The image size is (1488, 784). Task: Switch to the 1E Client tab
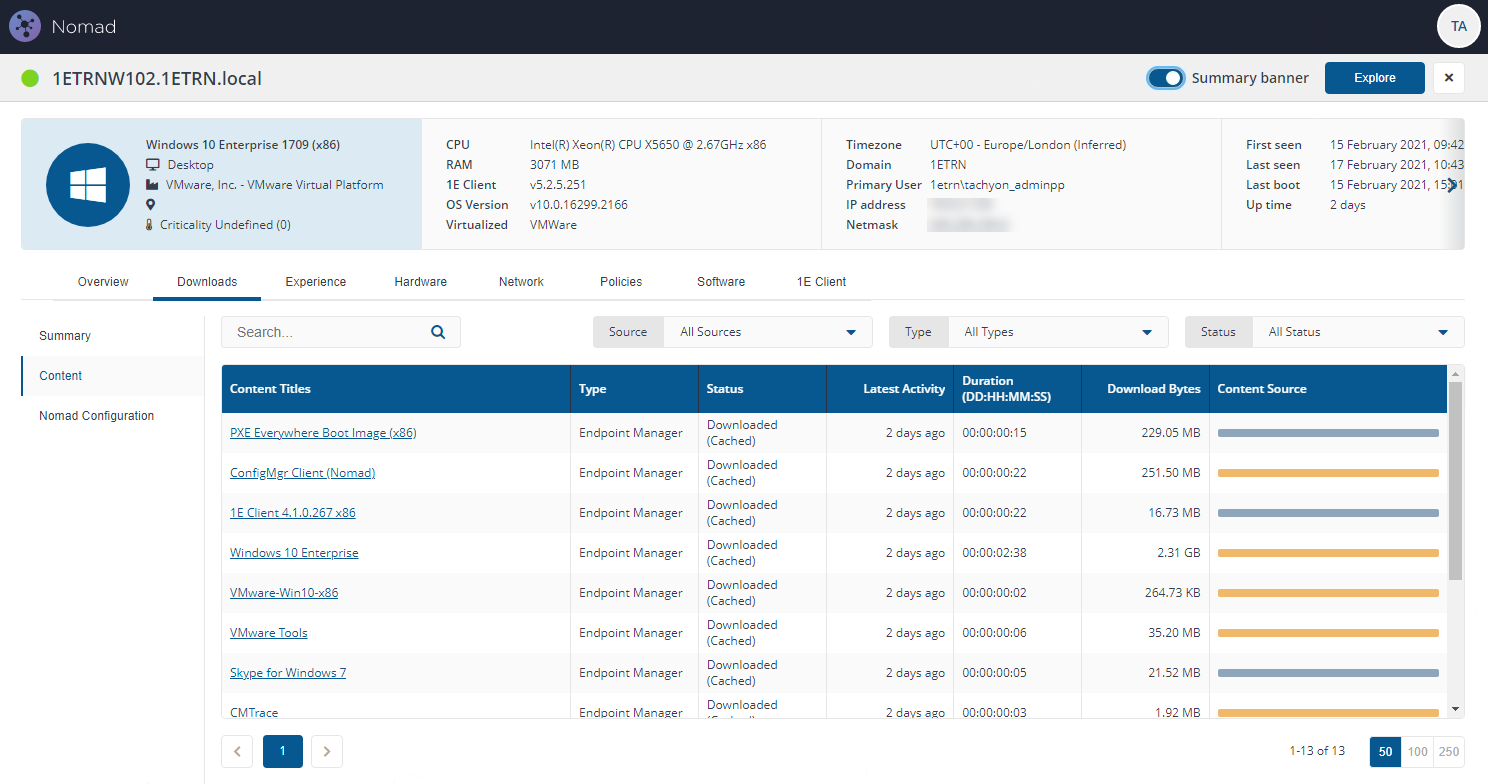[x=821, y=282]
